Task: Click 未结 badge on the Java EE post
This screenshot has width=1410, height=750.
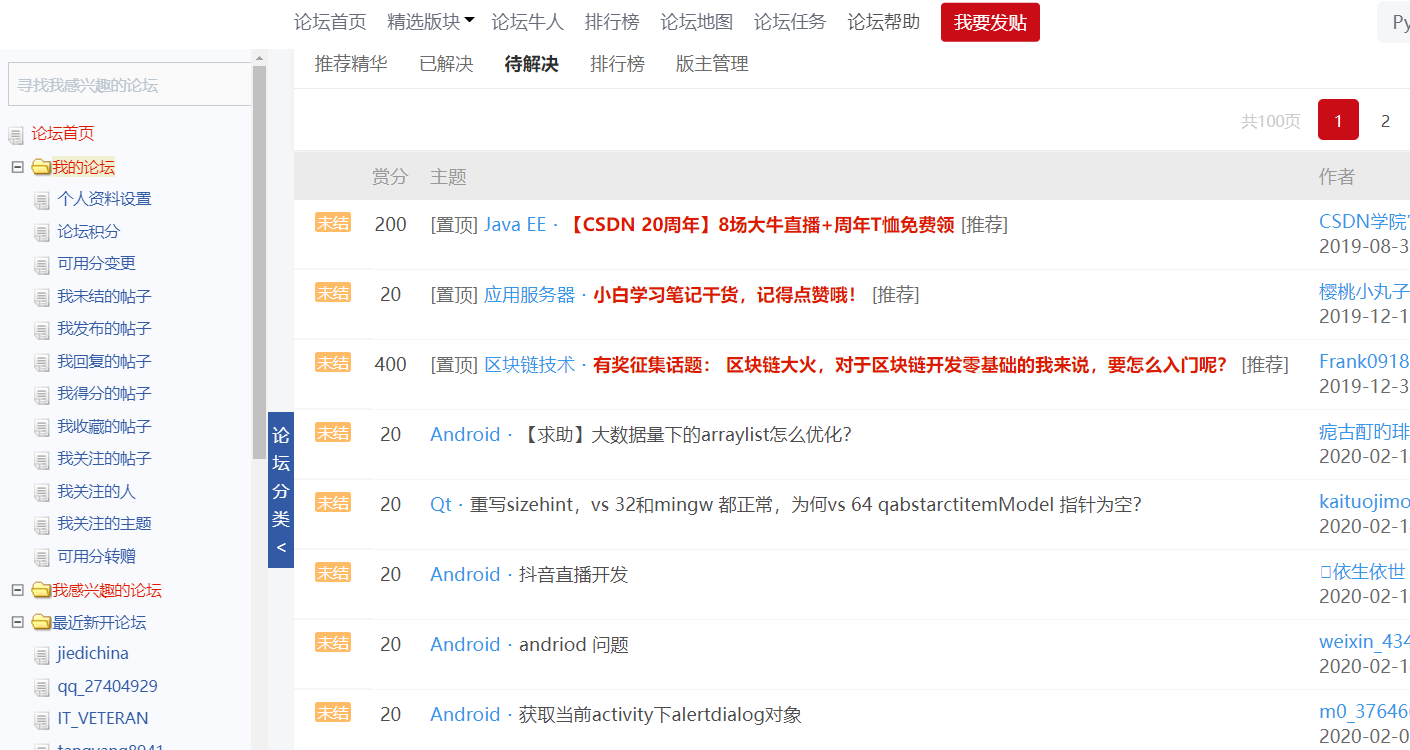Action: [333, 222]
